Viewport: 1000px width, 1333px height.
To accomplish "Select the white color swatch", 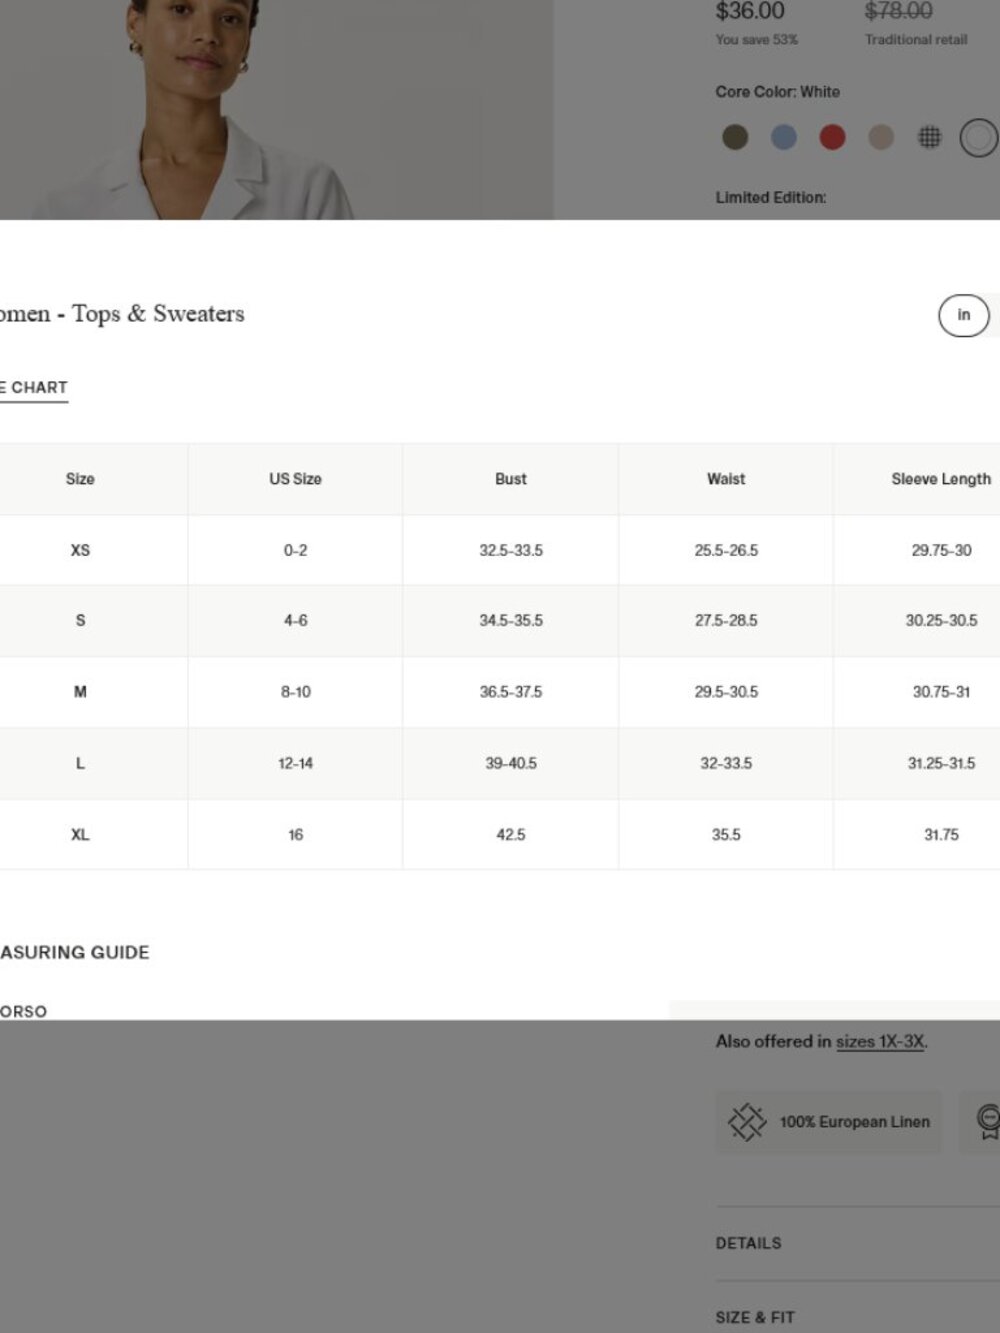I will pyautogui.click(x=979, y=137).
